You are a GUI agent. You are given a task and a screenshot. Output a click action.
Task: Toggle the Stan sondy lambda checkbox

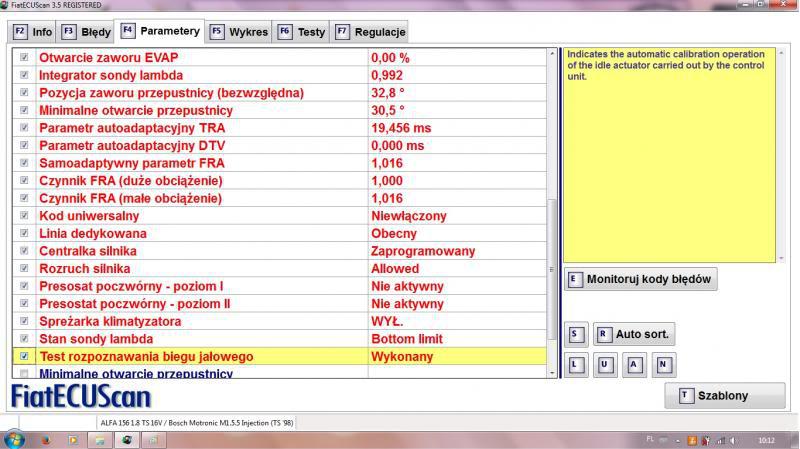coord(25,338)
